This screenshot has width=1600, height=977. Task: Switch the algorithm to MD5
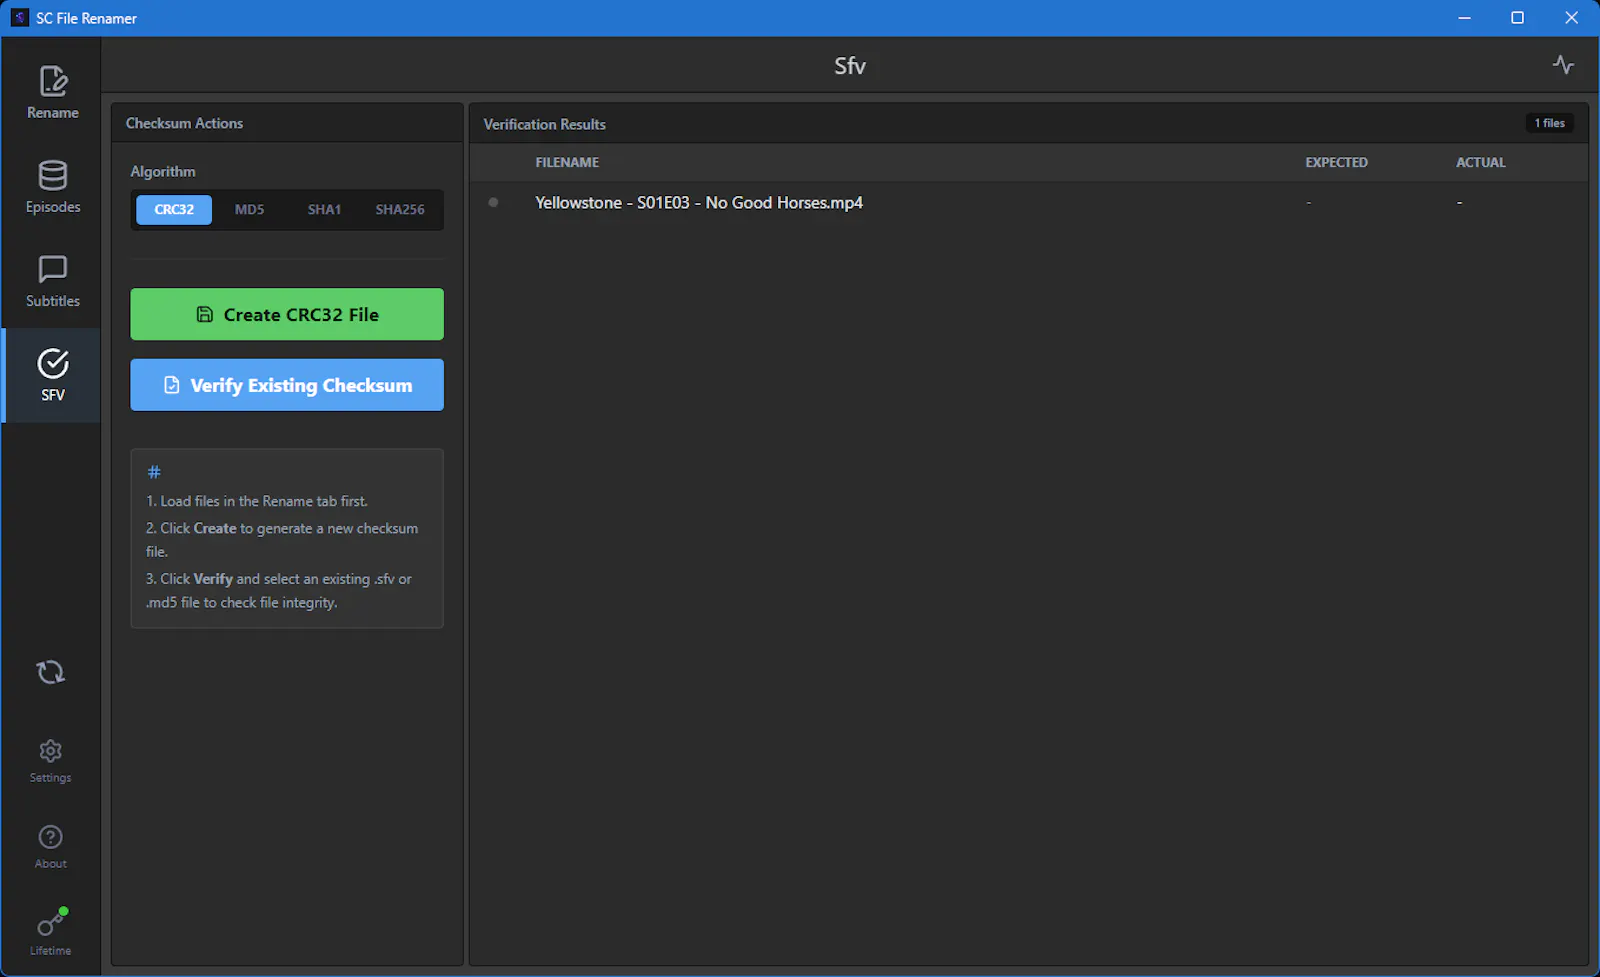click(249, 210)
